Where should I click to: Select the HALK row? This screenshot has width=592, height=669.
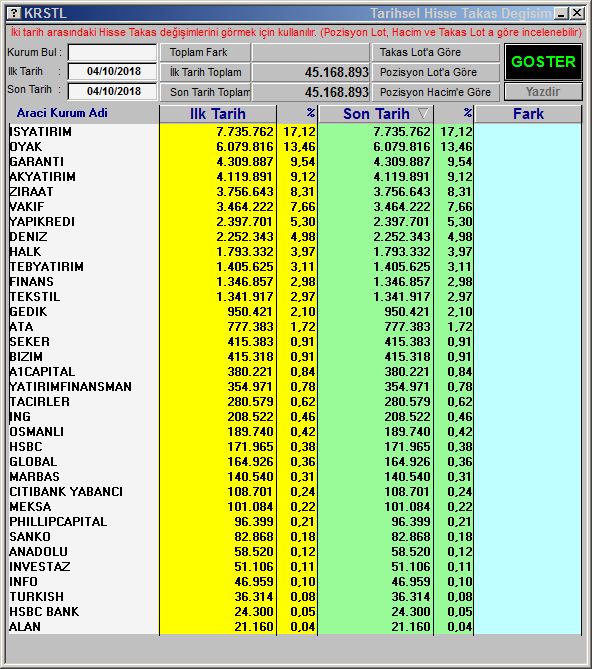tap(295, 252)
